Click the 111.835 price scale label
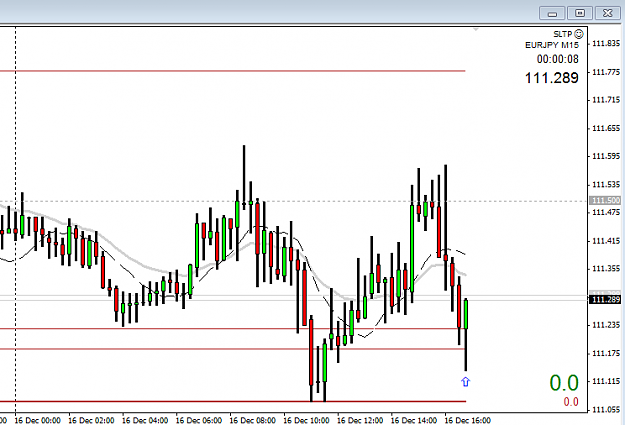The image size is (625, 425). [606, 43]
